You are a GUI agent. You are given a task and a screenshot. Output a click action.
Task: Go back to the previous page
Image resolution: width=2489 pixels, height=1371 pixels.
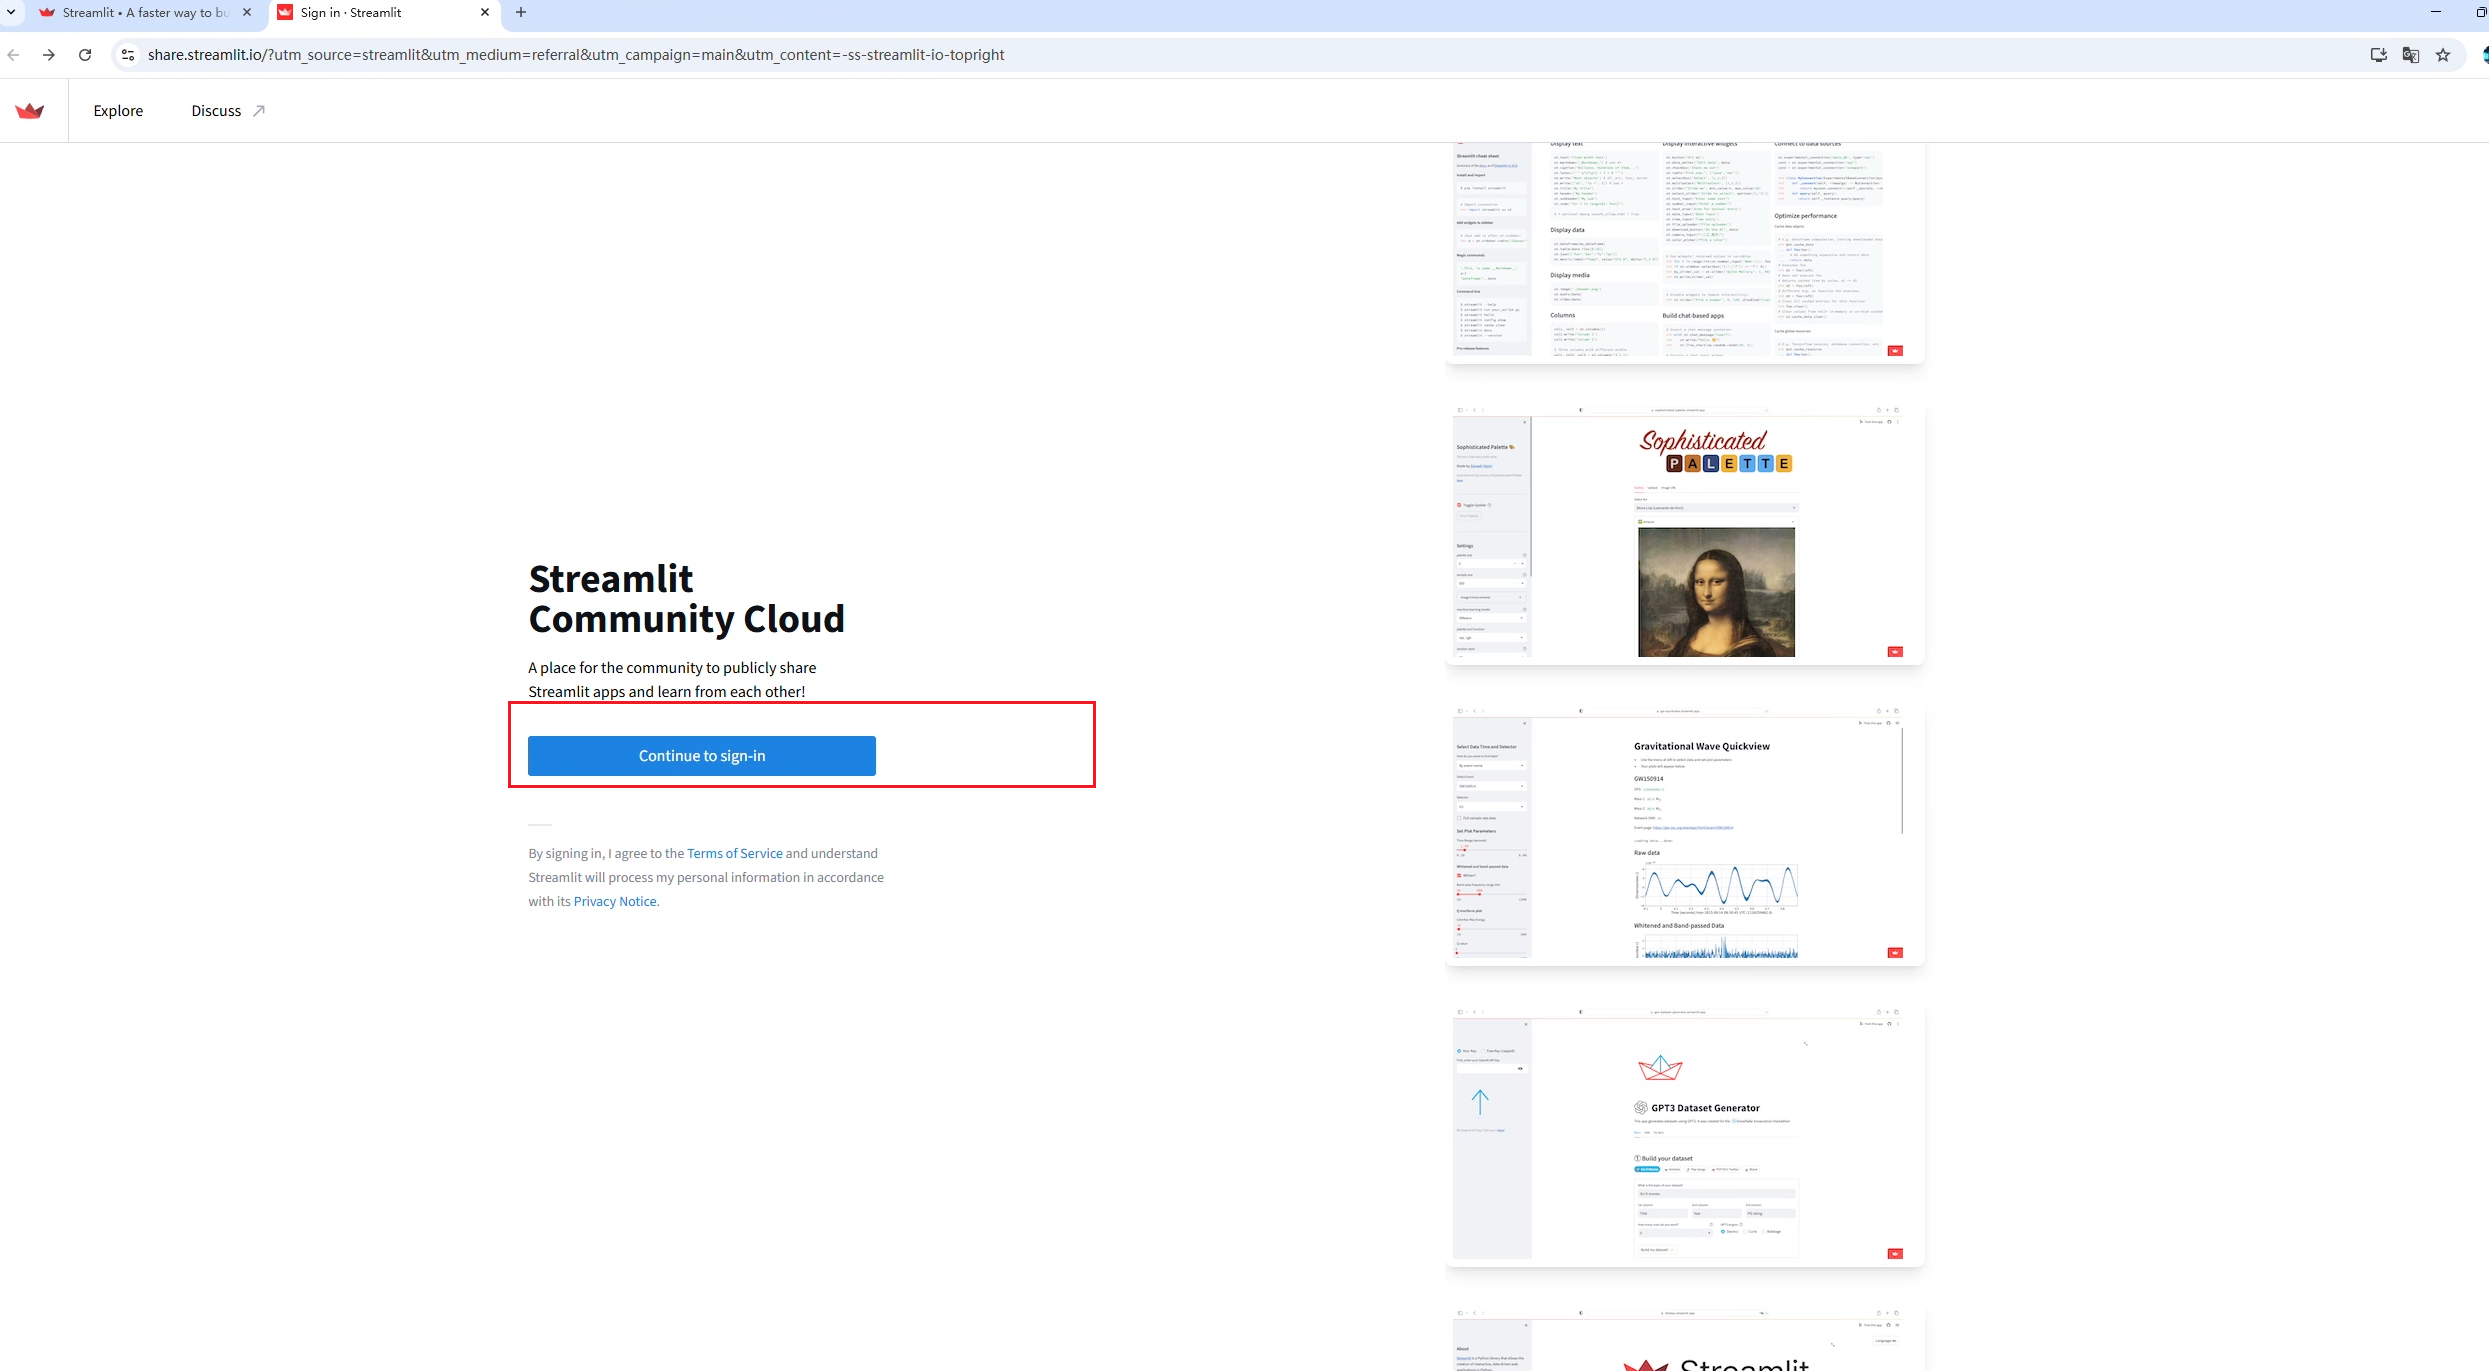tap(13, 55)
